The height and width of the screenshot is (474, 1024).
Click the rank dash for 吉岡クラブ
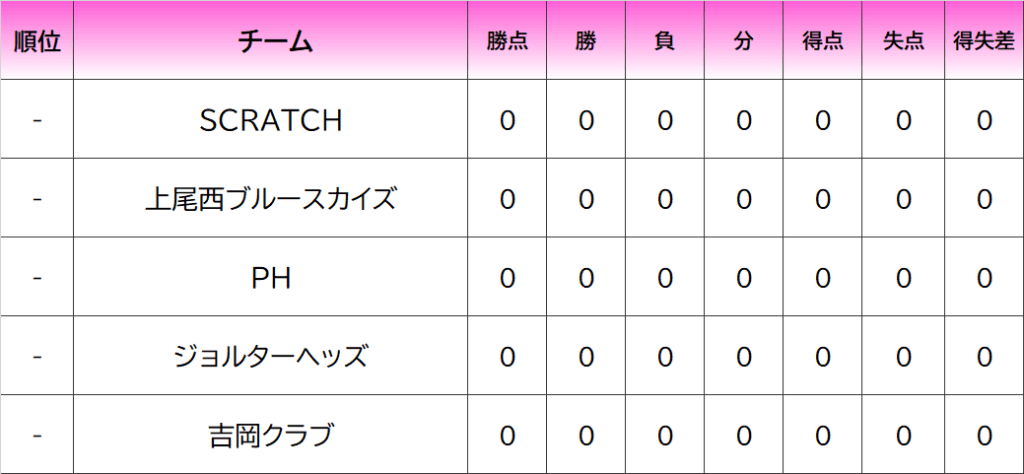(37, 436)
